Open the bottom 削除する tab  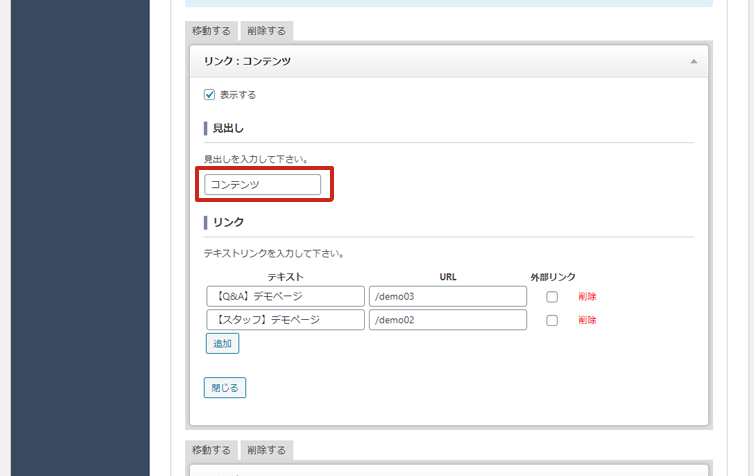[267, 450]
